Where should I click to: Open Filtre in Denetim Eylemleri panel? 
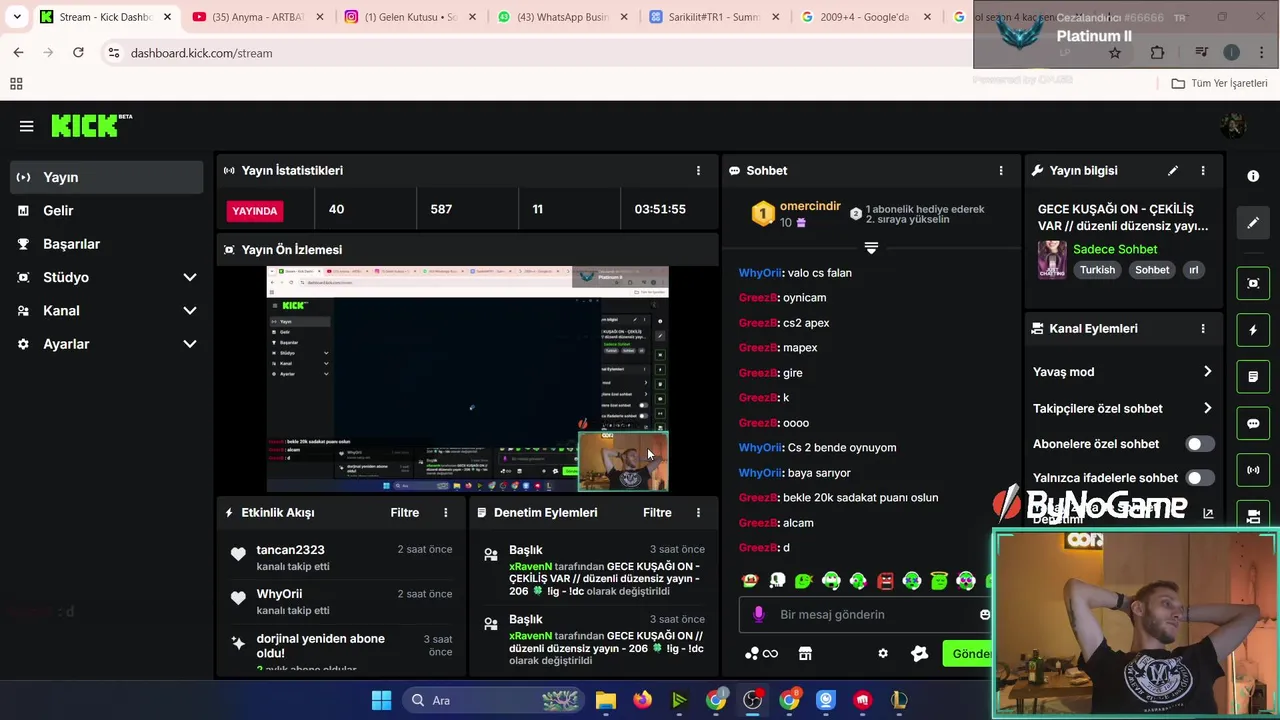657,512
